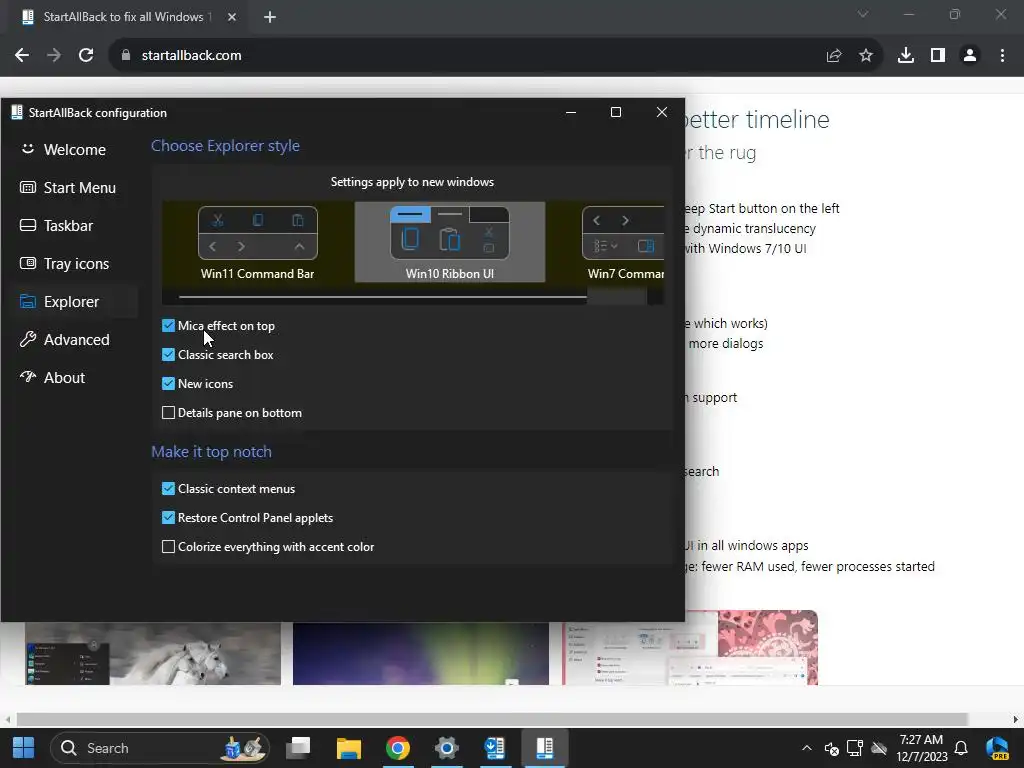The image size is (1024, 768).
Task: Open StartAllBack installer icon in taskbar
Action: pyautogui.click(x=495, y=748)
